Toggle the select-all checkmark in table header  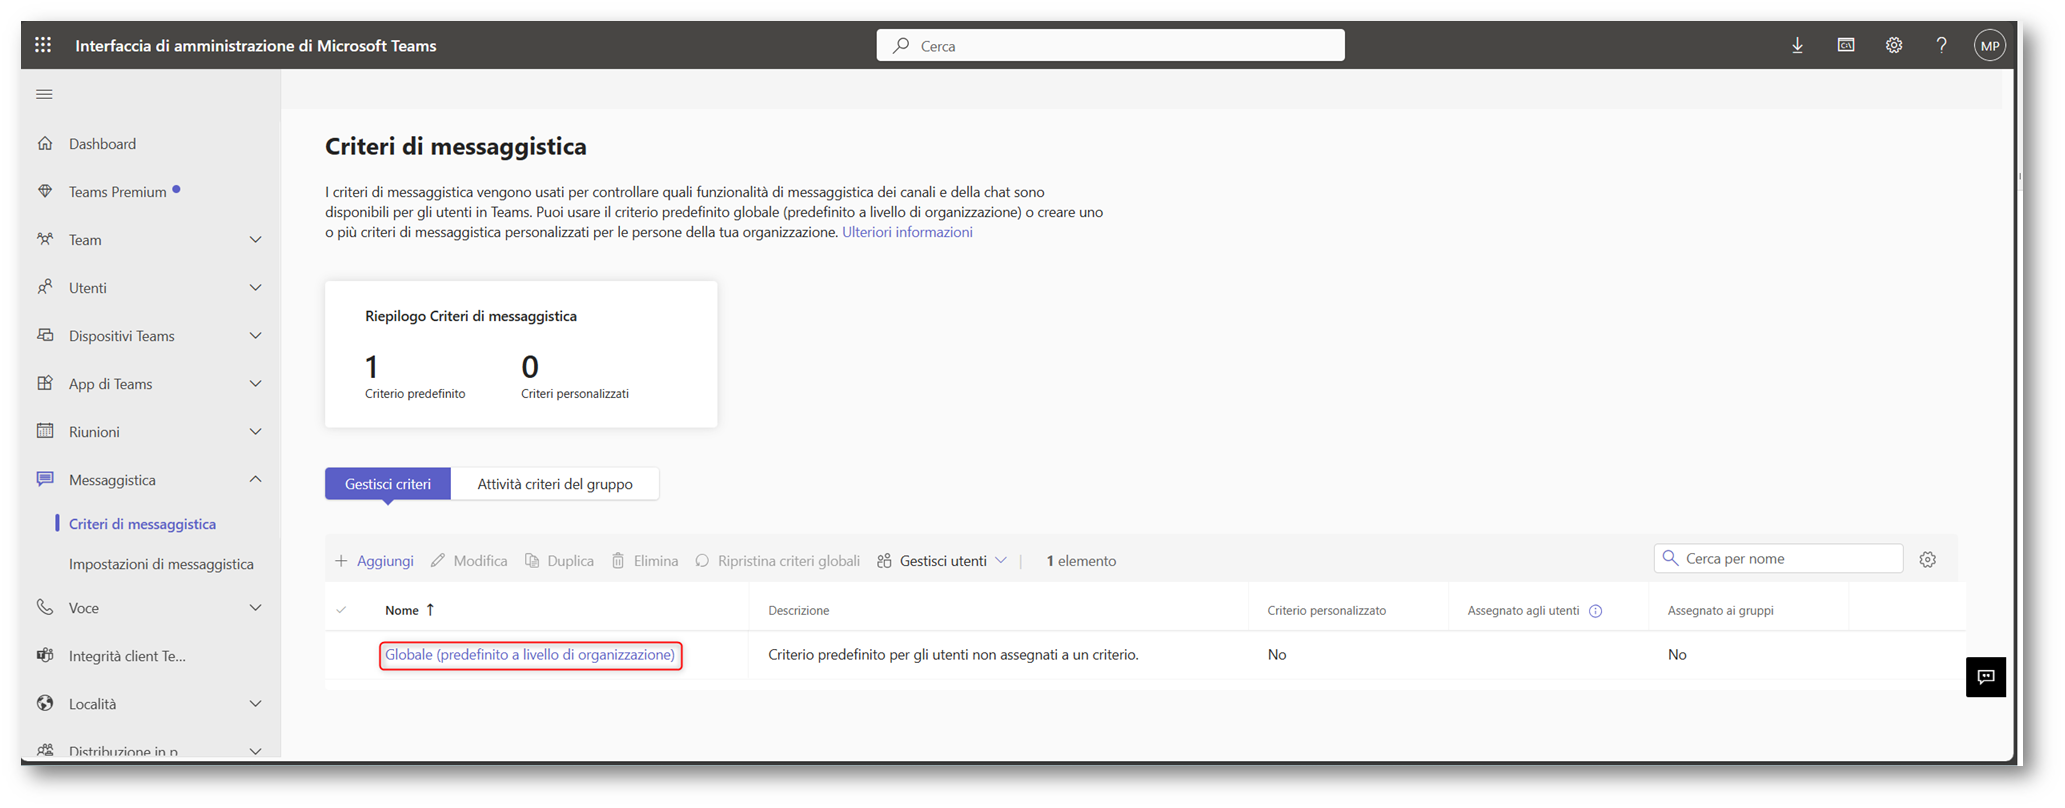pos(341,610)
